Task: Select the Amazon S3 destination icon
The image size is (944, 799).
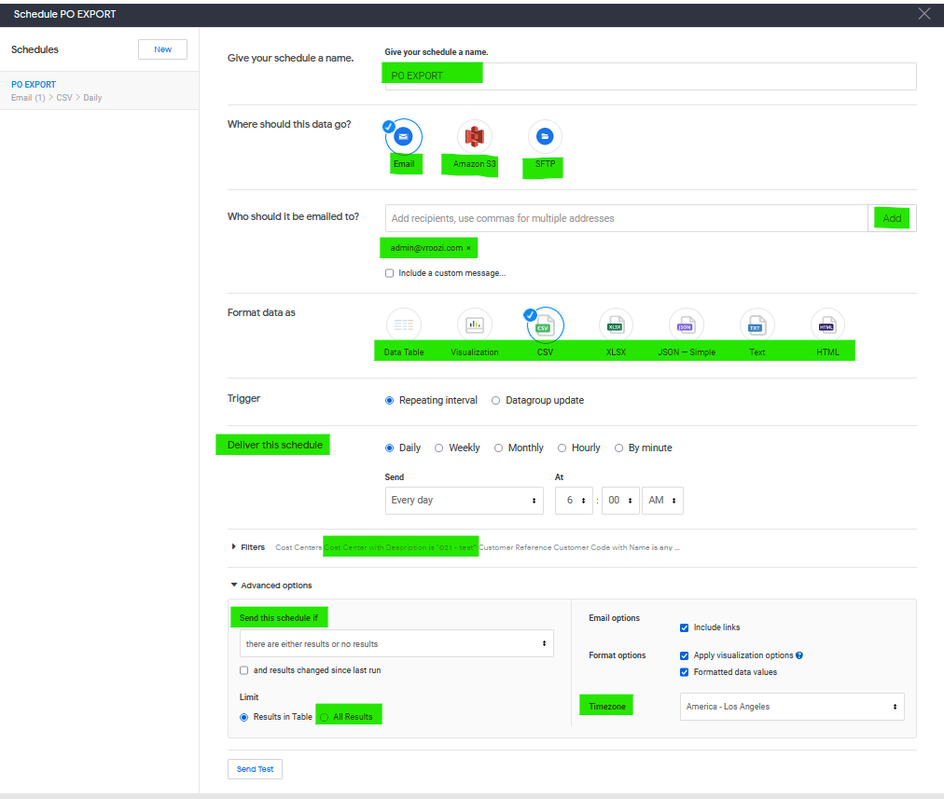Action: coord(474,137)
